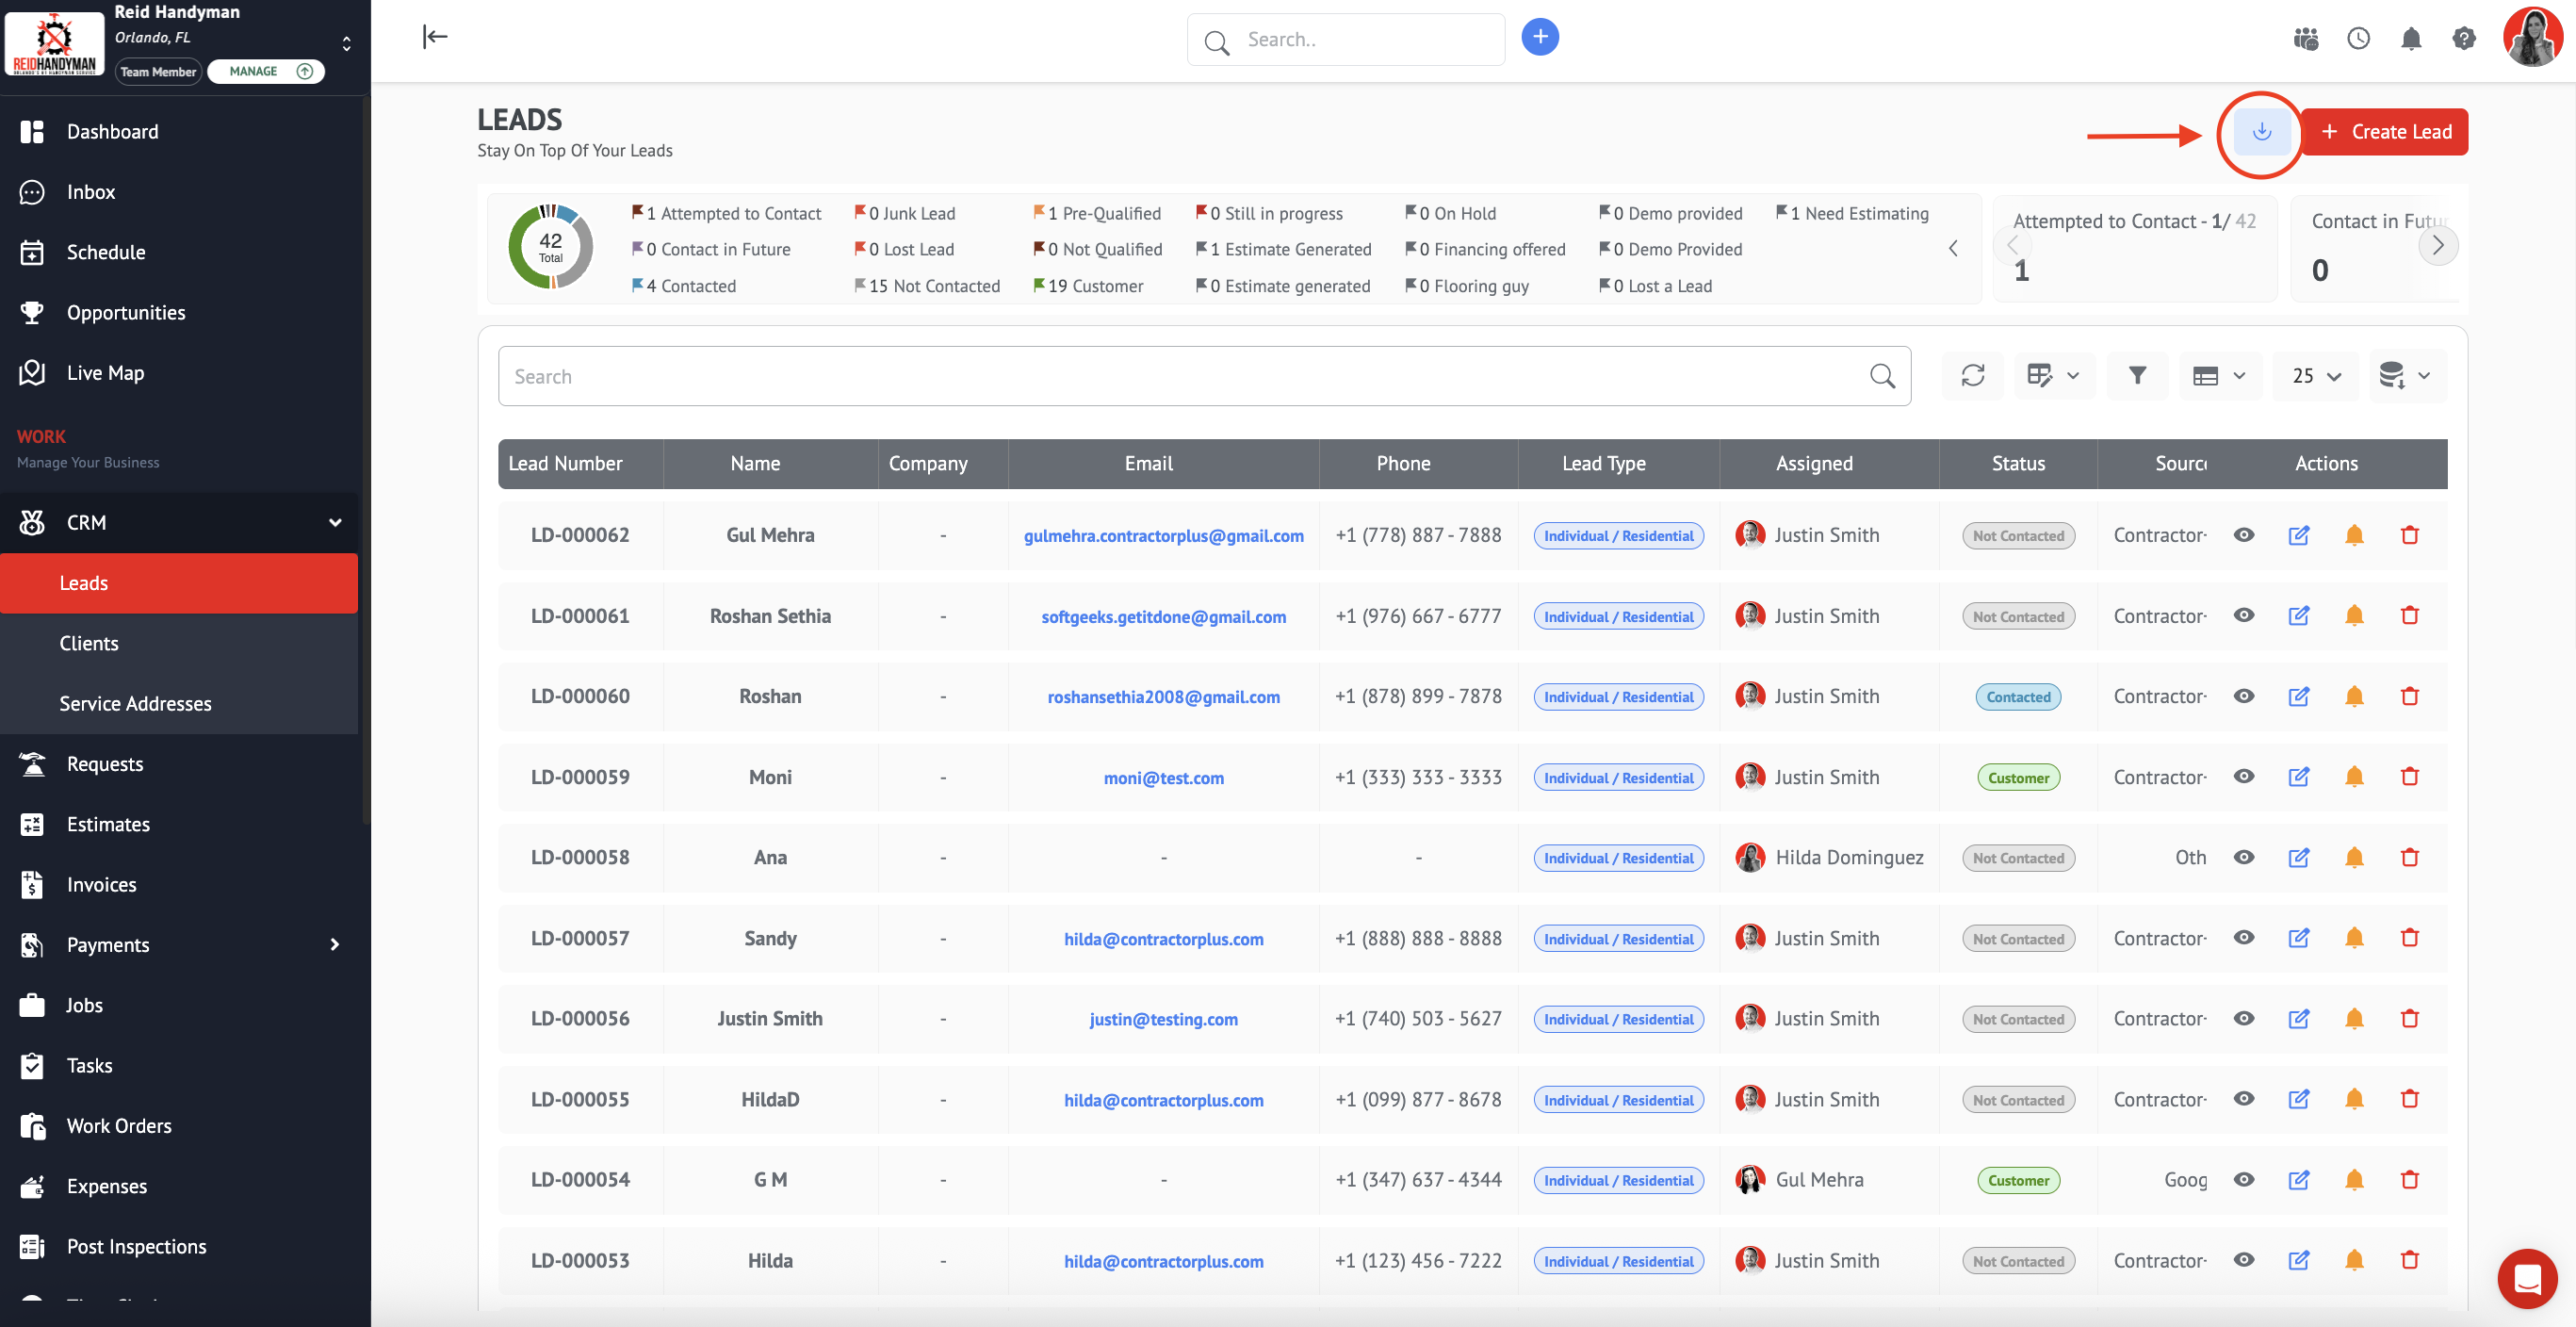Set a reminder bell for lead LD-000059

pyautogui.click(x=2354, y=777)
